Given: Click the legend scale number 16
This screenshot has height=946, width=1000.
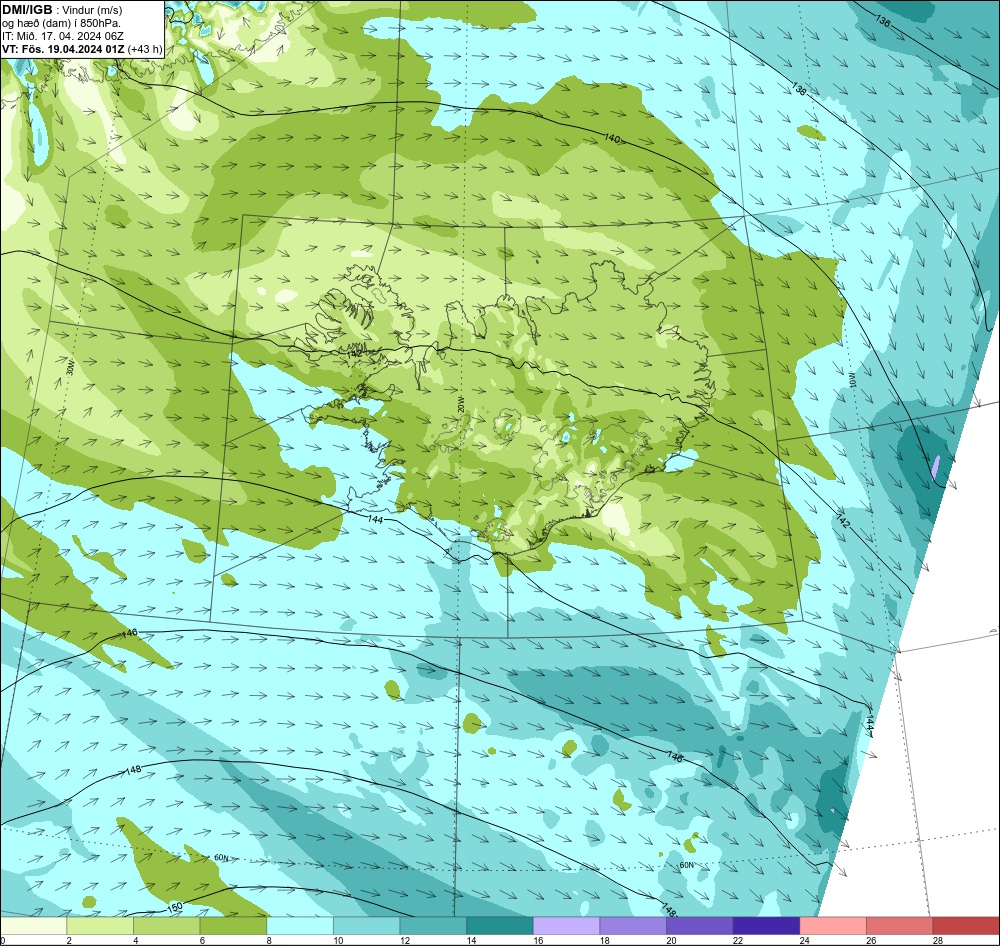Looking at the screenshot, I should pyautogui.click(x=538, y=940).
